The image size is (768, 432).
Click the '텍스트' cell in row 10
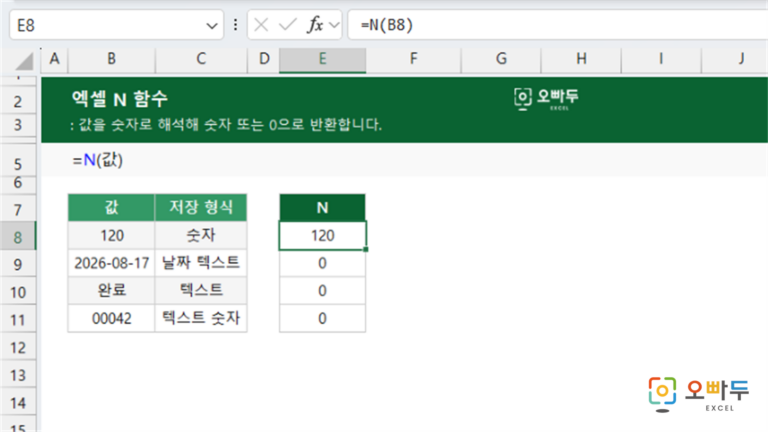[x=201, y=290]
